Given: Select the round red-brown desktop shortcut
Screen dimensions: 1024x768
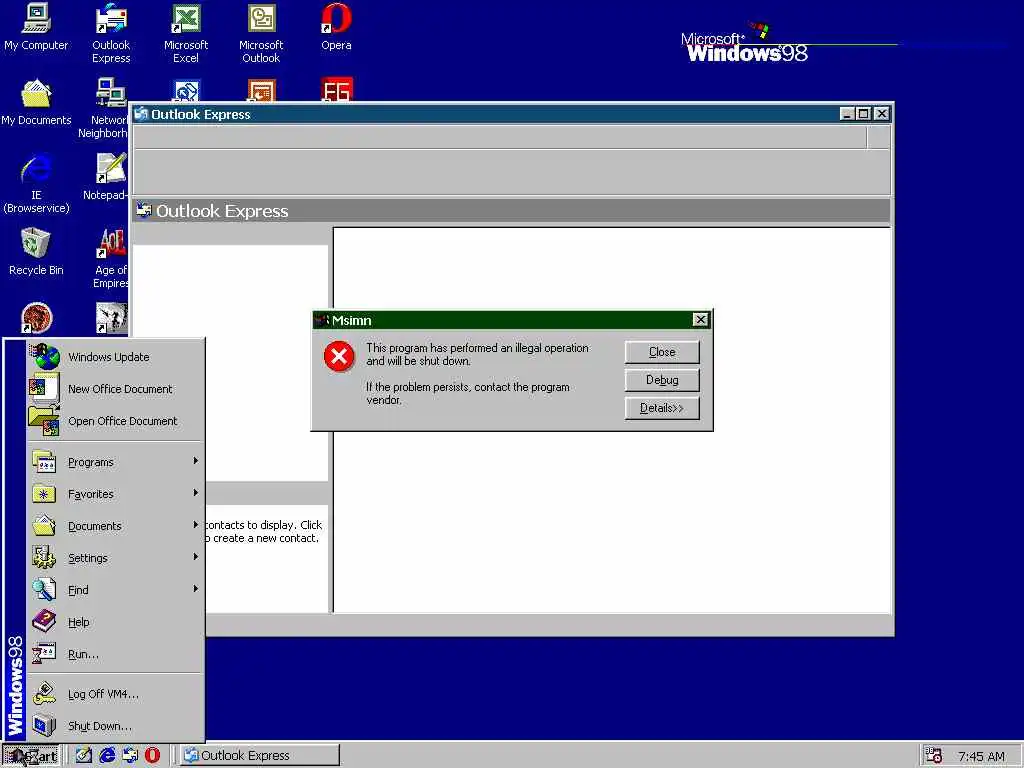Looking at the screenshot, I should click(37, 318).
